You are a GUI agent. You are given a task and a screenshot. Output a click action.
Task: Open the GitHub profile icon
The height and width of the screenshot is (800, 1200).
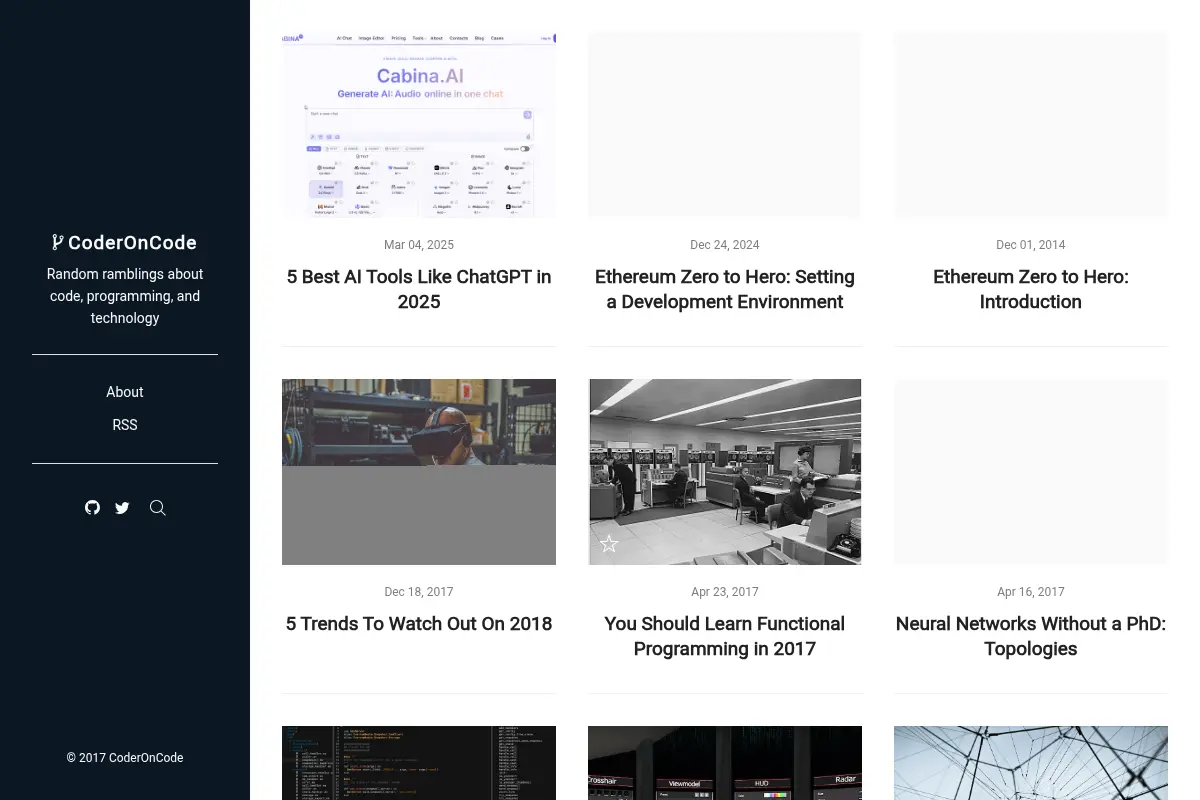[92, 508]
